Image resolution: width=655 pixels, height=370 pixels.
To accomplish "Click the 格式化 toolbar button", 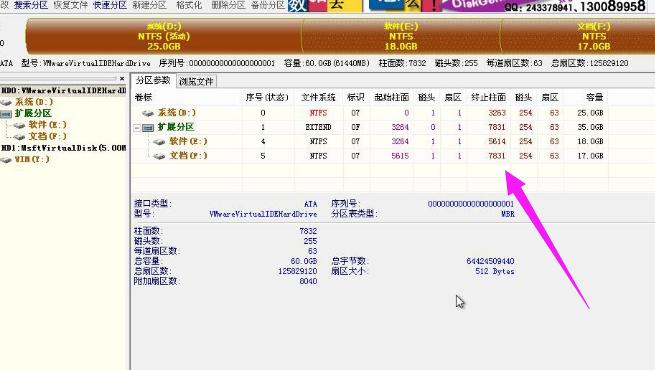I will point(189,5).
